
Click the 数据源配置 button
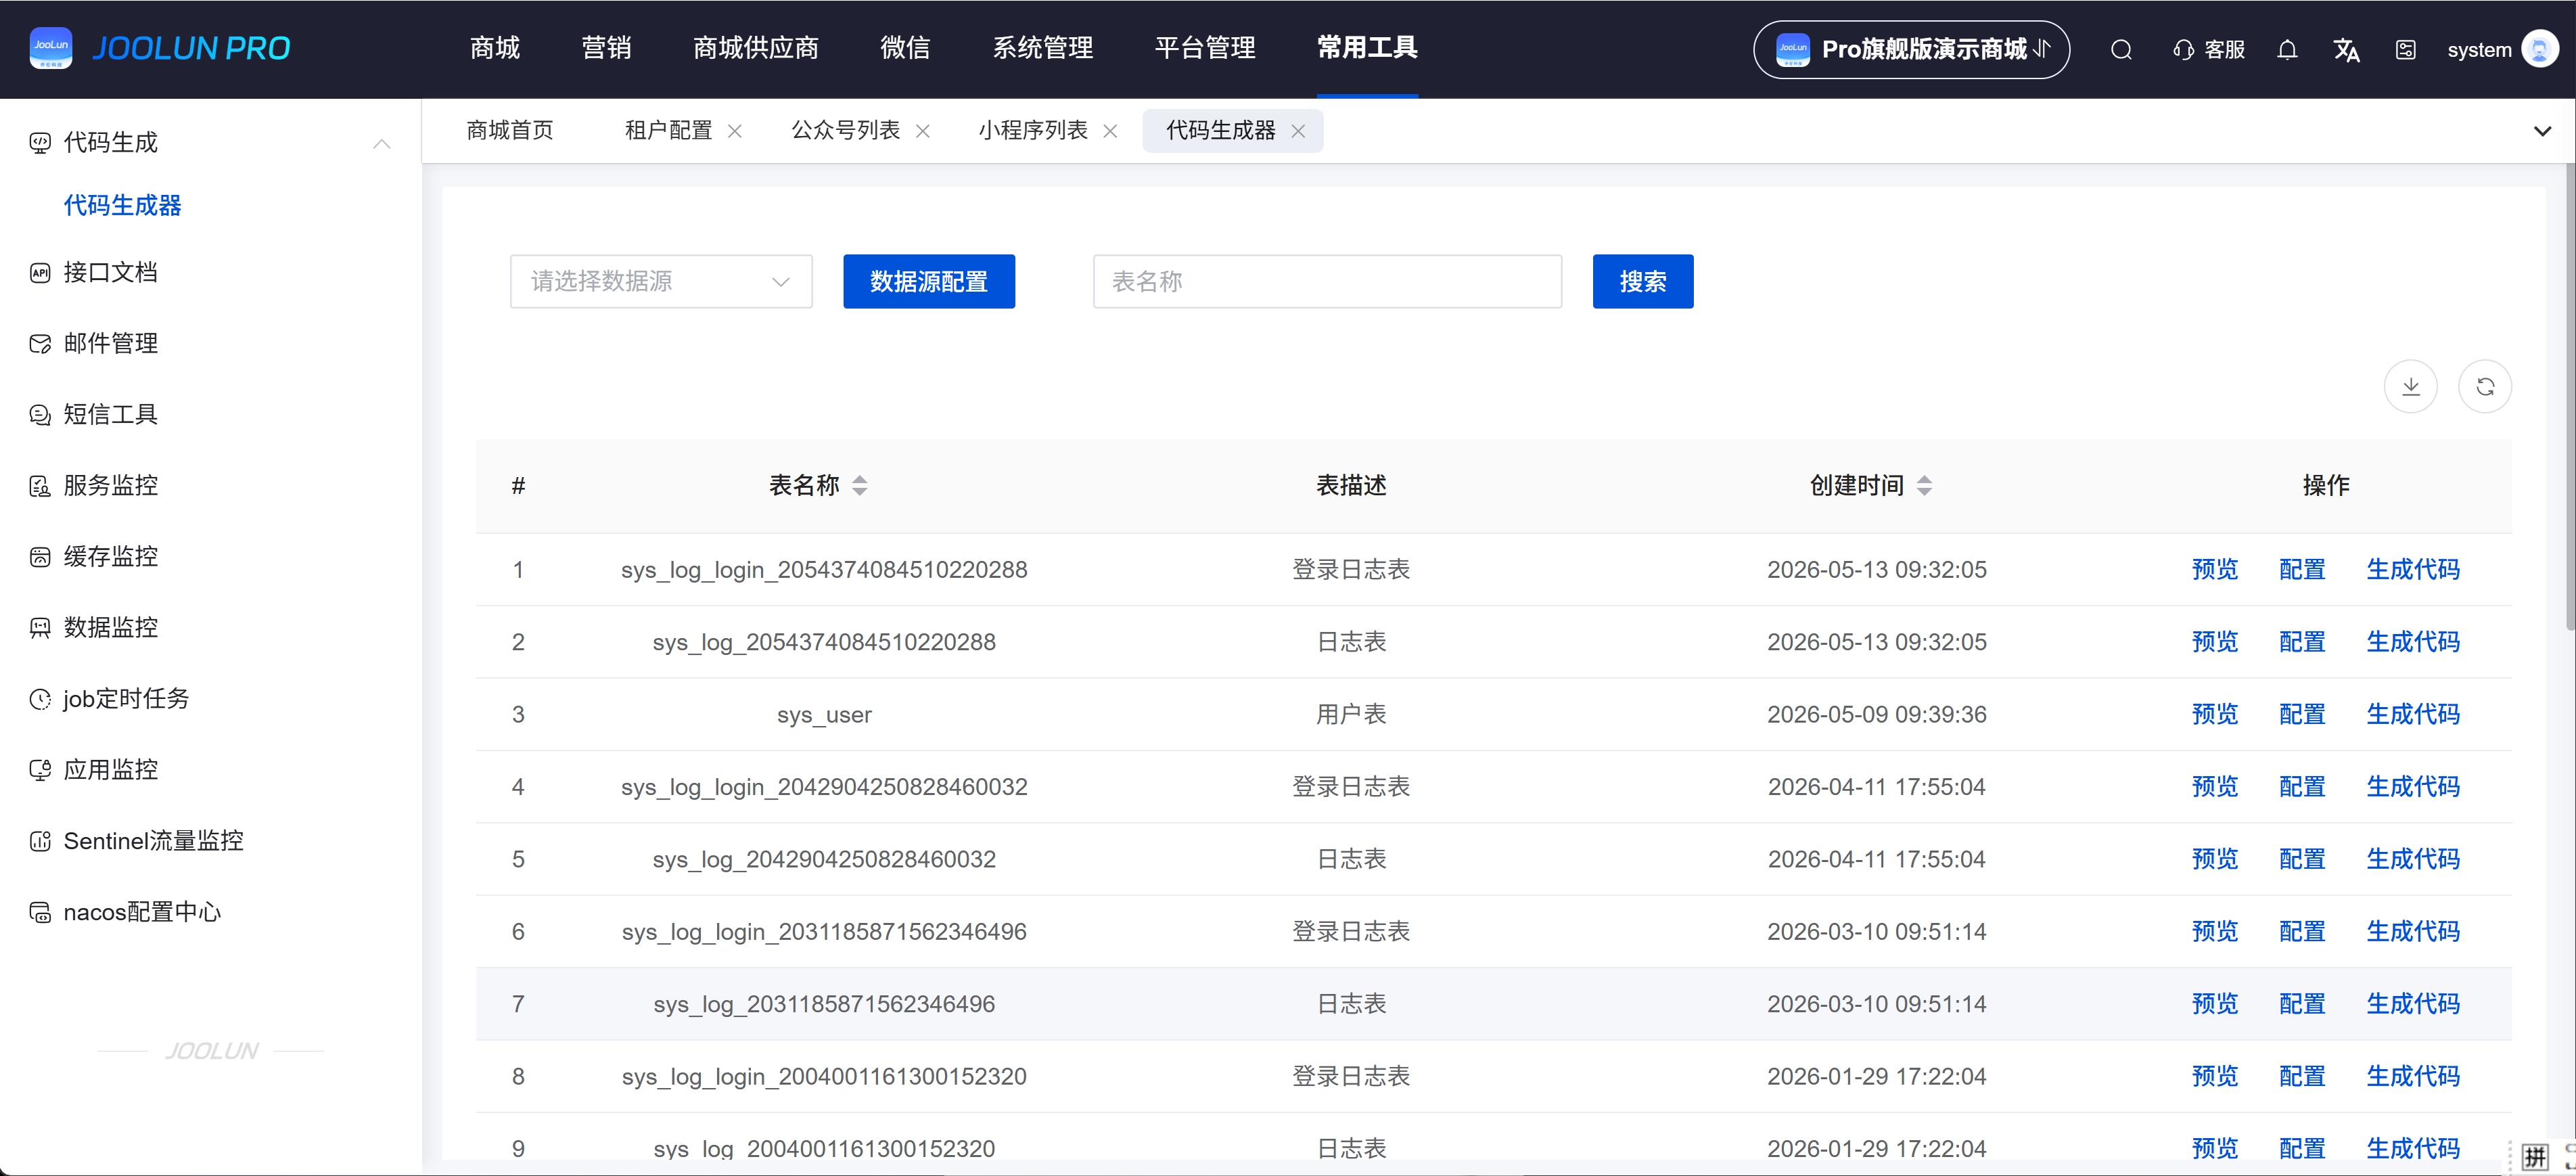(x=929, y=282)
